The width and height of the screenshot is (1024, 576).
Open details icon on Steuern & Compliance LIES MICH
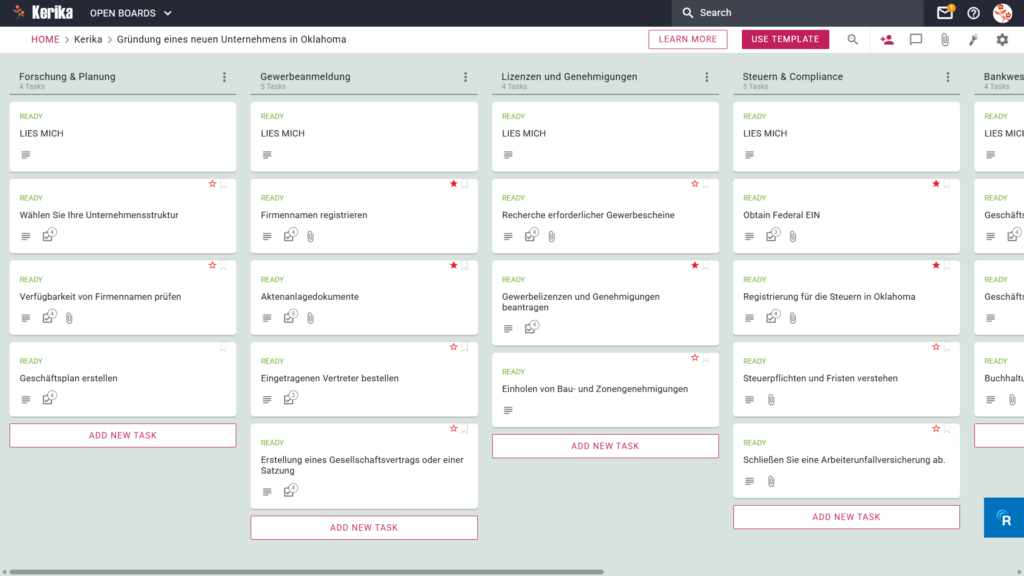point(749,155)
